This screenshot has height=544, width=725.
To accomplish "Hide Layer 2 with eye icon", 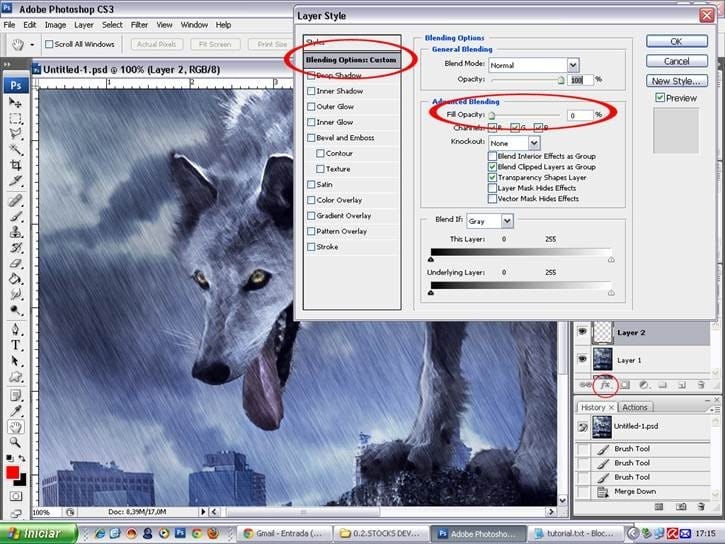I will pos(582,332).
